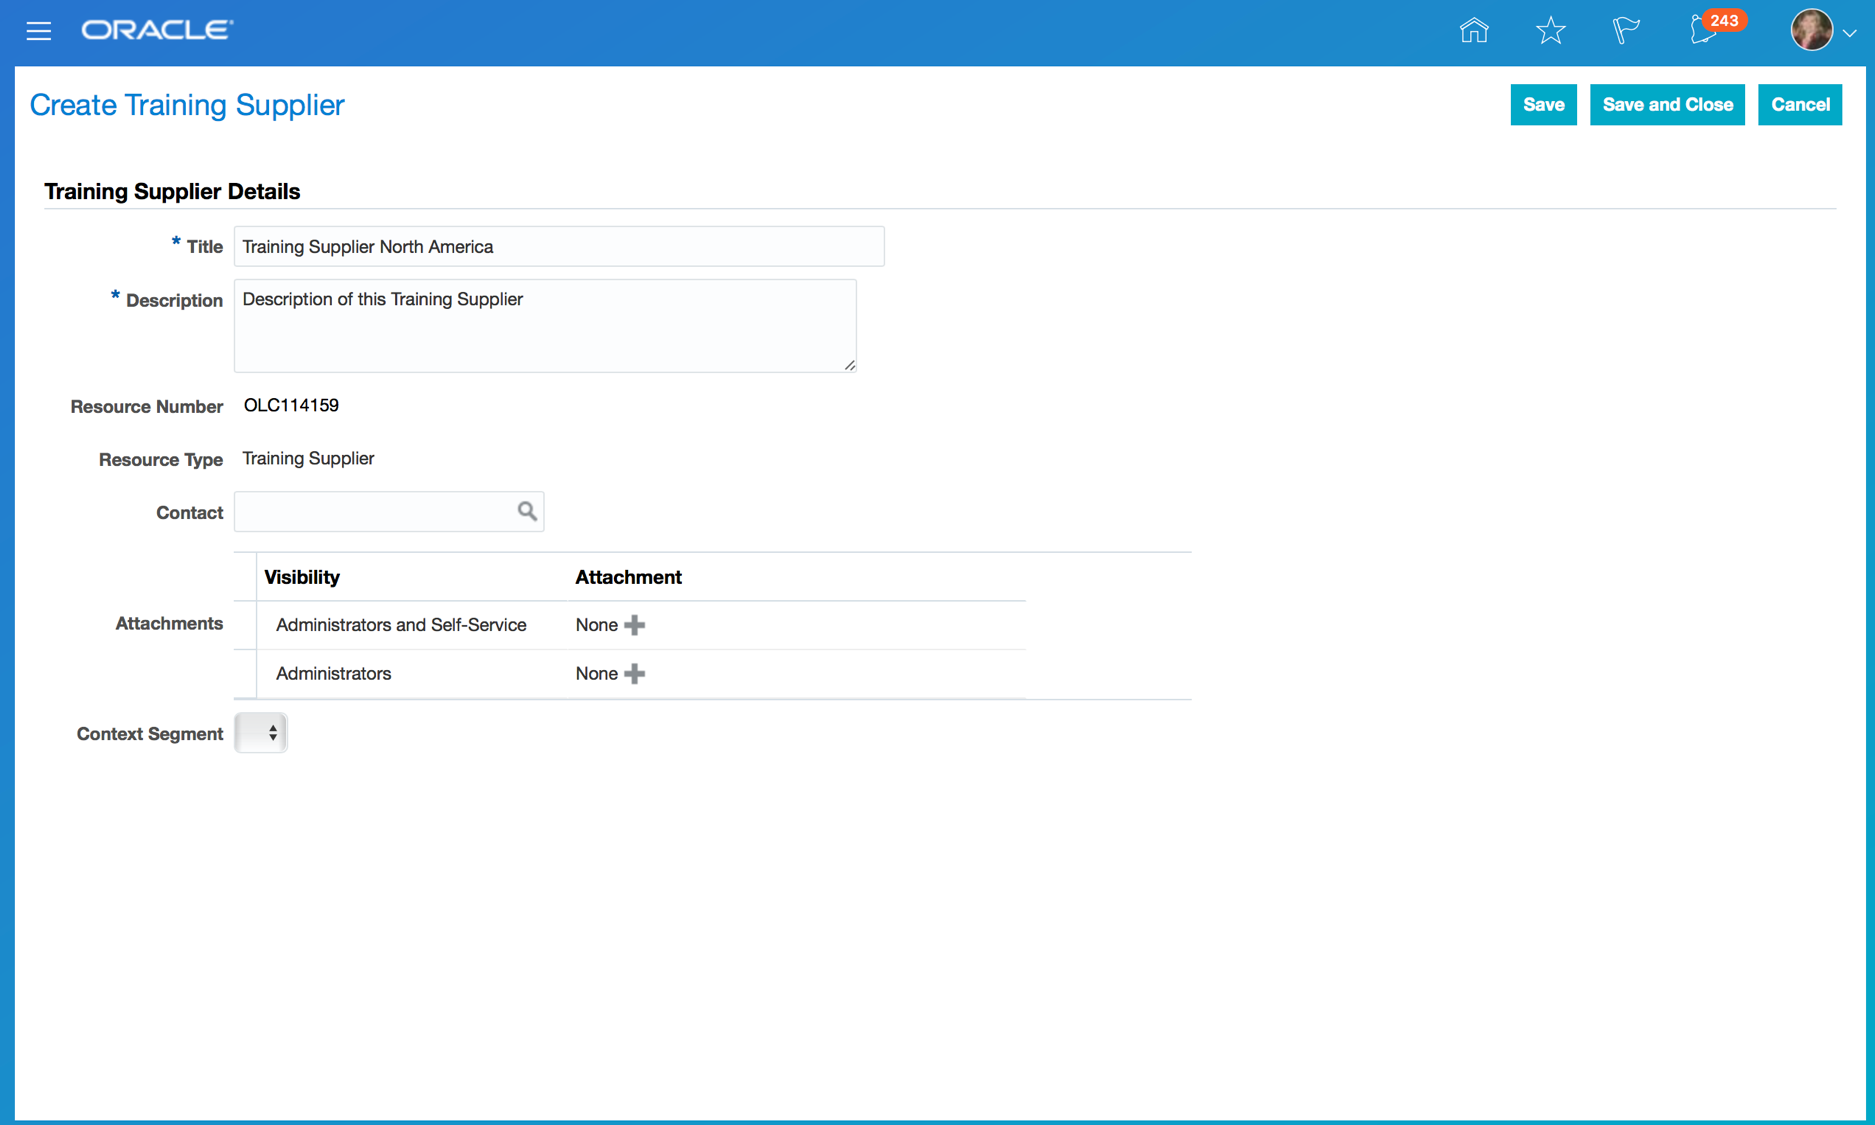Image resolution: width=1875 pixels, height=1125 pixels.
Task: Click Save and Close
Action: tap(1667, 105)
